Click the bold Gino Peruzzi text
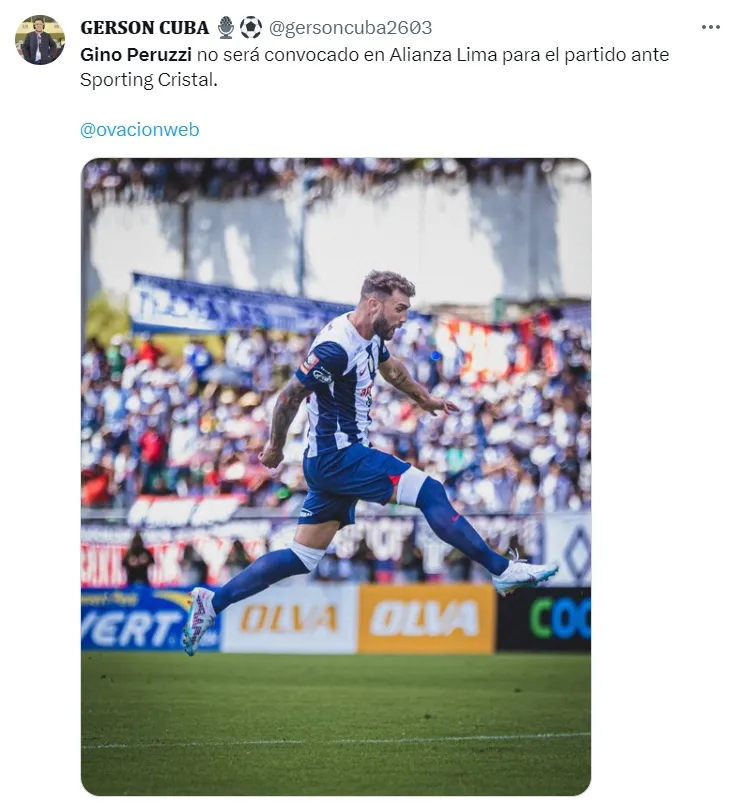This screenshot has width=731, height=811. tap(136, 54)
